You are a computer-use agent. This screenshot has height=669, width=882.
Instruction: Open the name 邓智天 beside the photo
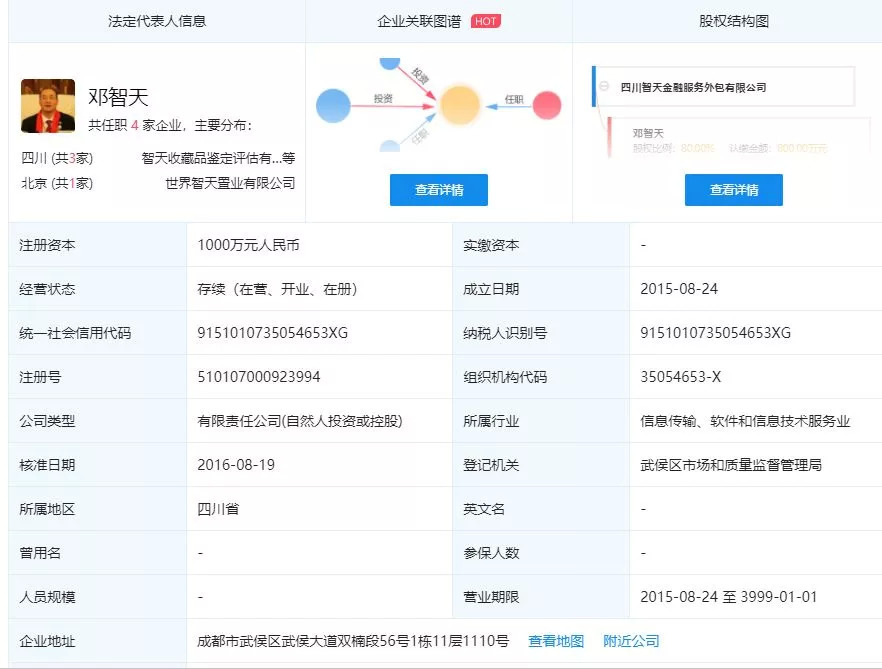[x=118, y=98]
